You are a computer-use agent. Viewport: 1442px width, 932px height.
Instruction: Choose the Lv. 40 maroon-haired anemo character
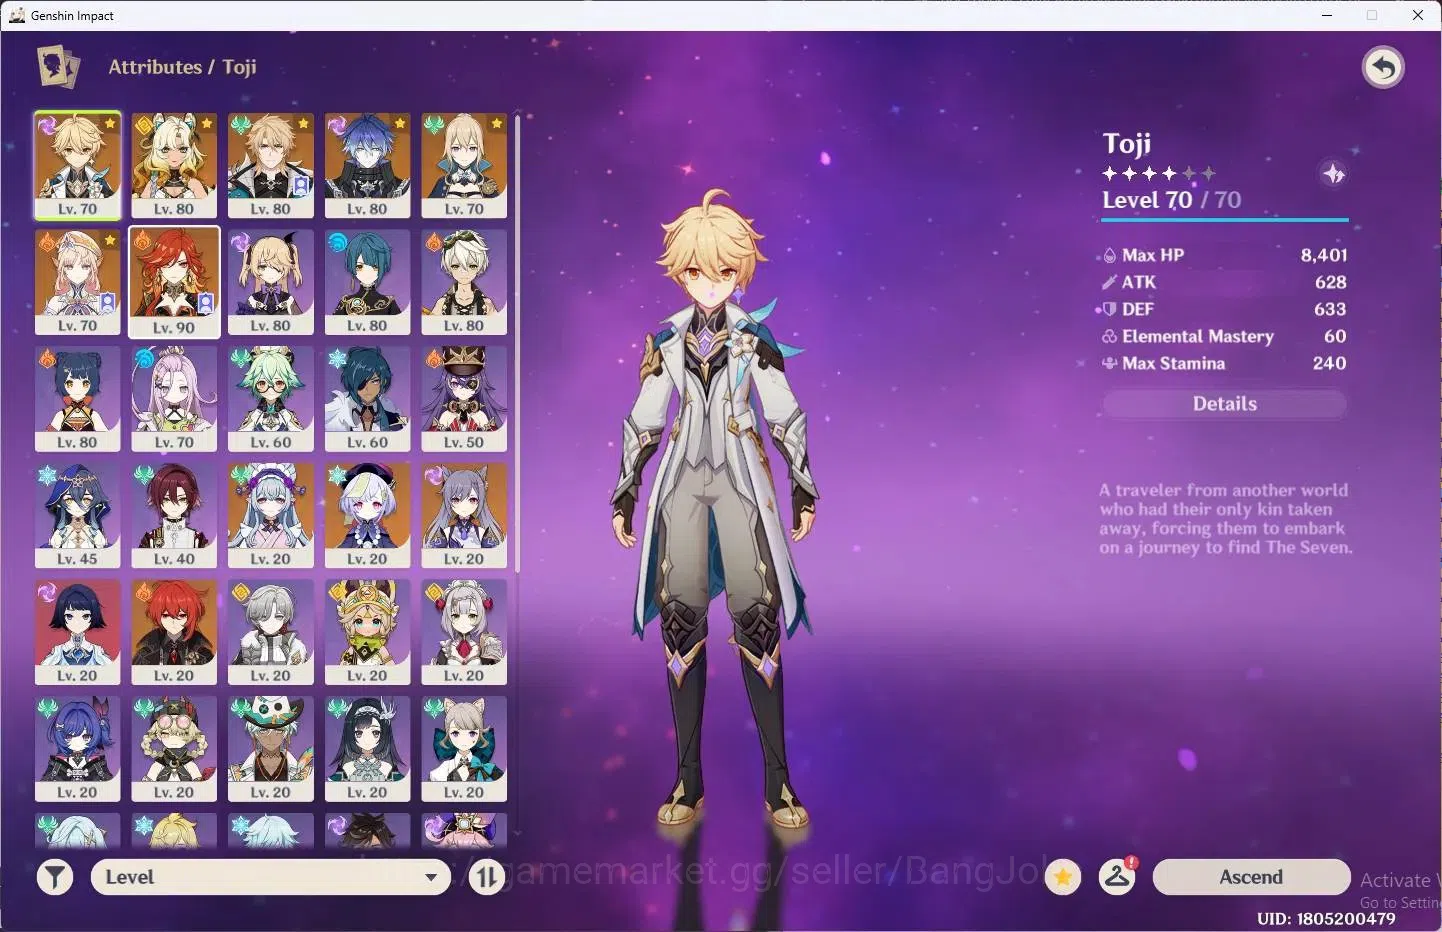(x=174, y=516)
